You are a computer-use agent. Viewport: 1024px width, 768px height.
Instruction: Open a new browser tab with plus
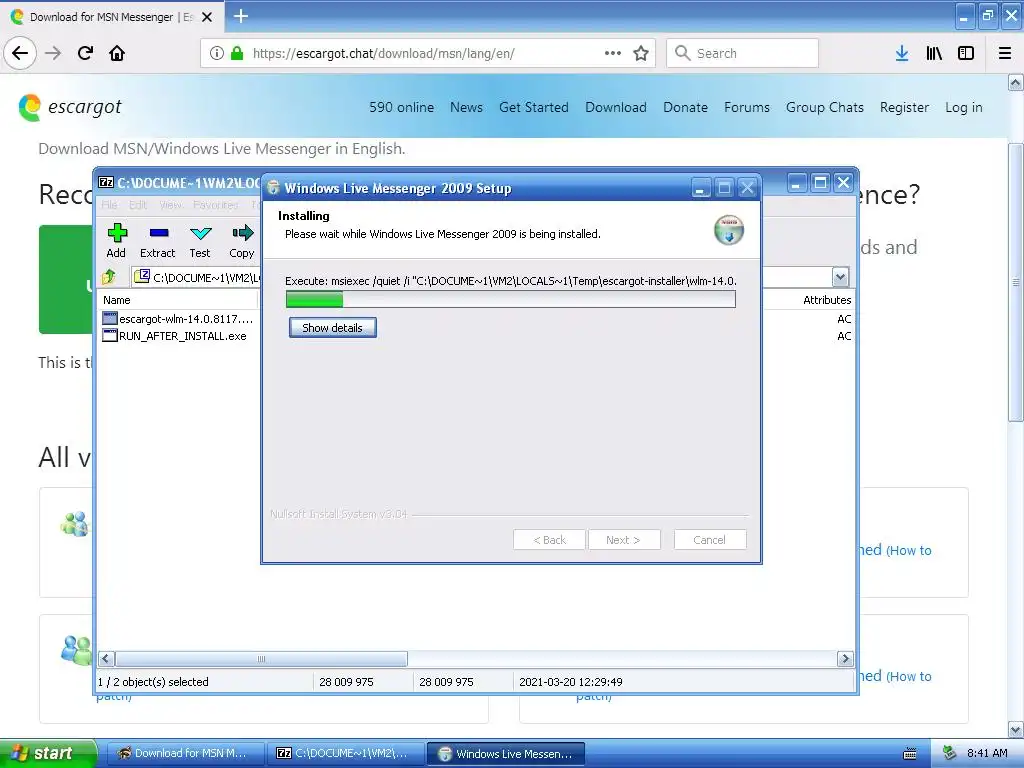[241, 16]
